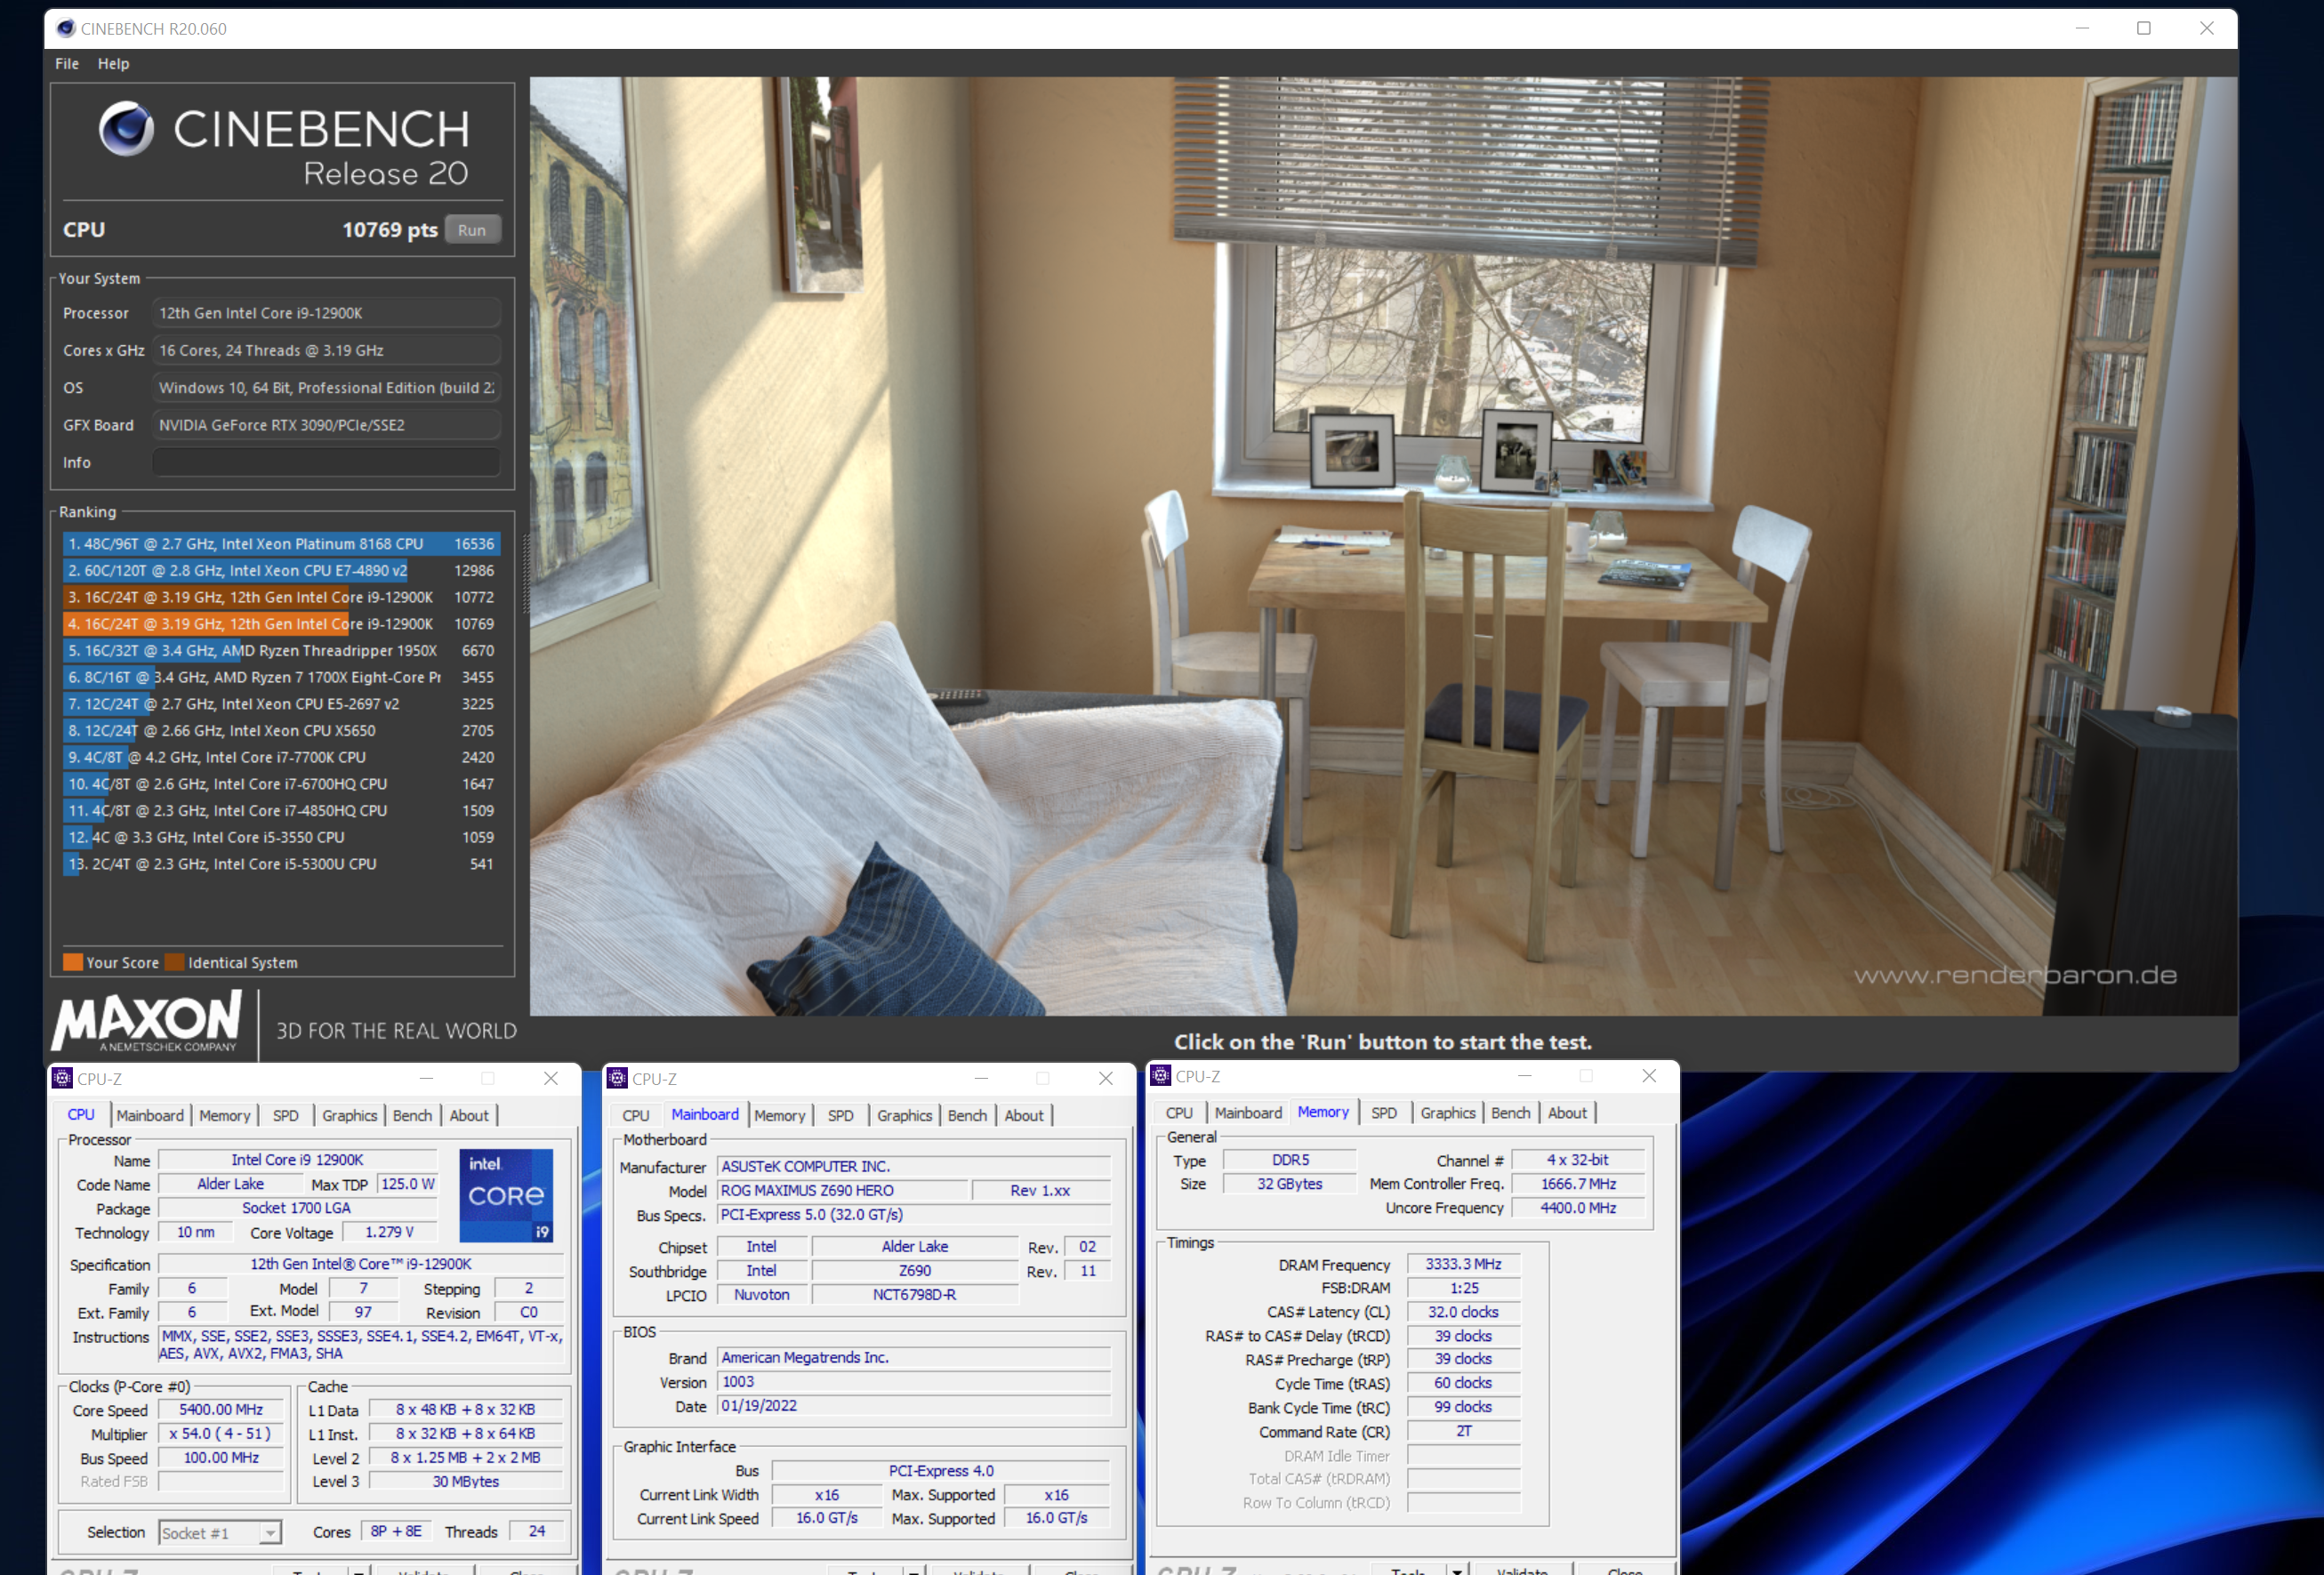Open the SPD tab in the CPU-Z window showing Mainboard
This screenshot has height=1575, width=2324.
841,1115
